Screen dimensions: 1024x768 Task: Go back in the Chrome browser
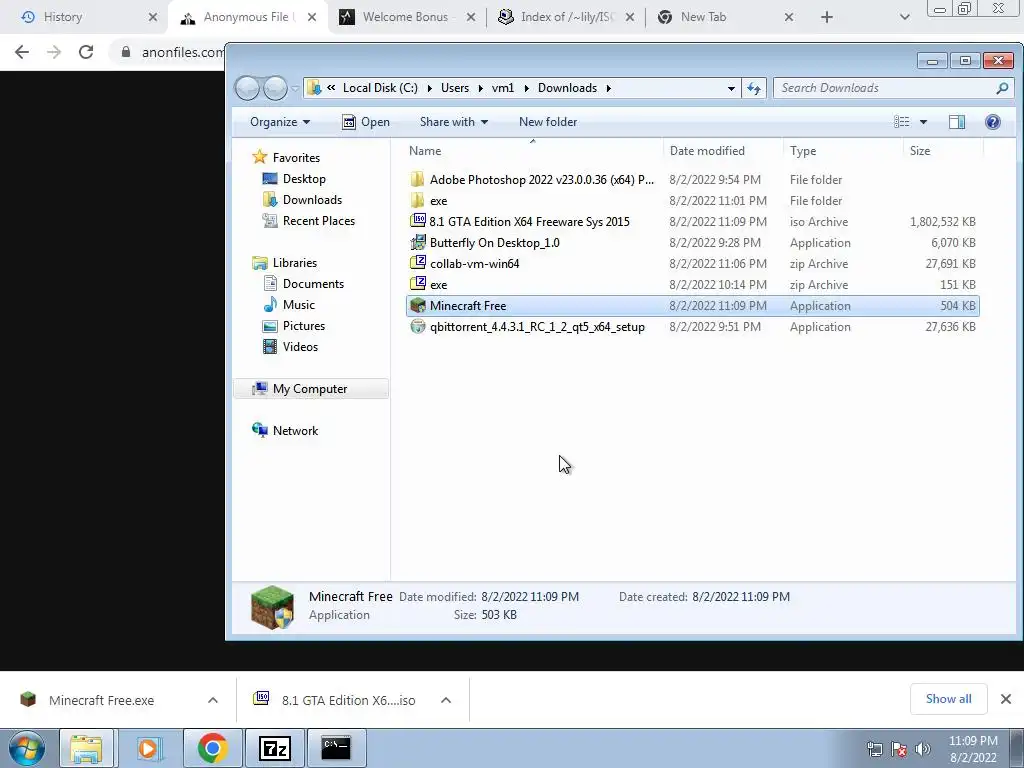(x=22, y=52)
